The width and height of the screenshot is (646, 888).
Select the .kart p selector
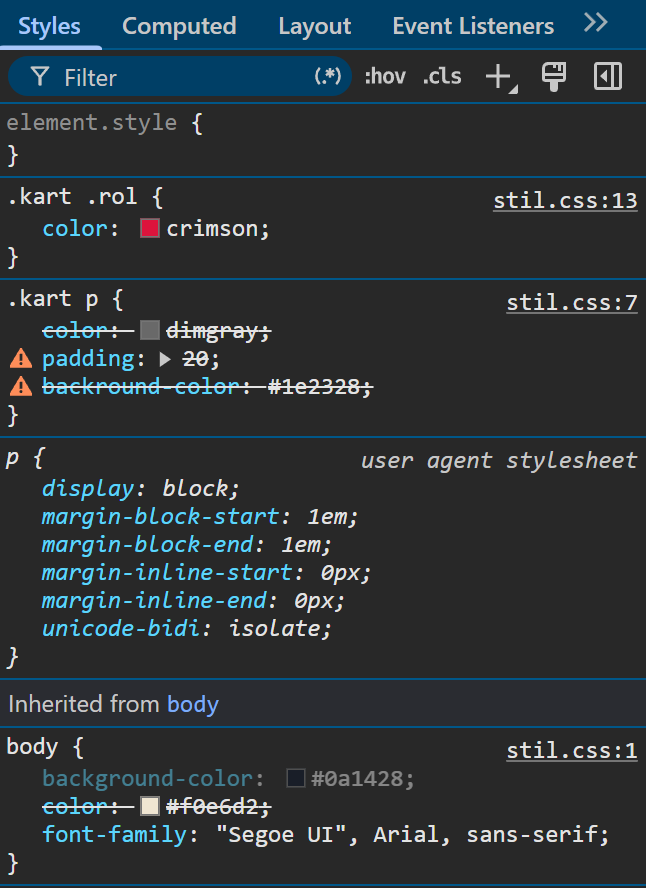[x=52, y=298]
